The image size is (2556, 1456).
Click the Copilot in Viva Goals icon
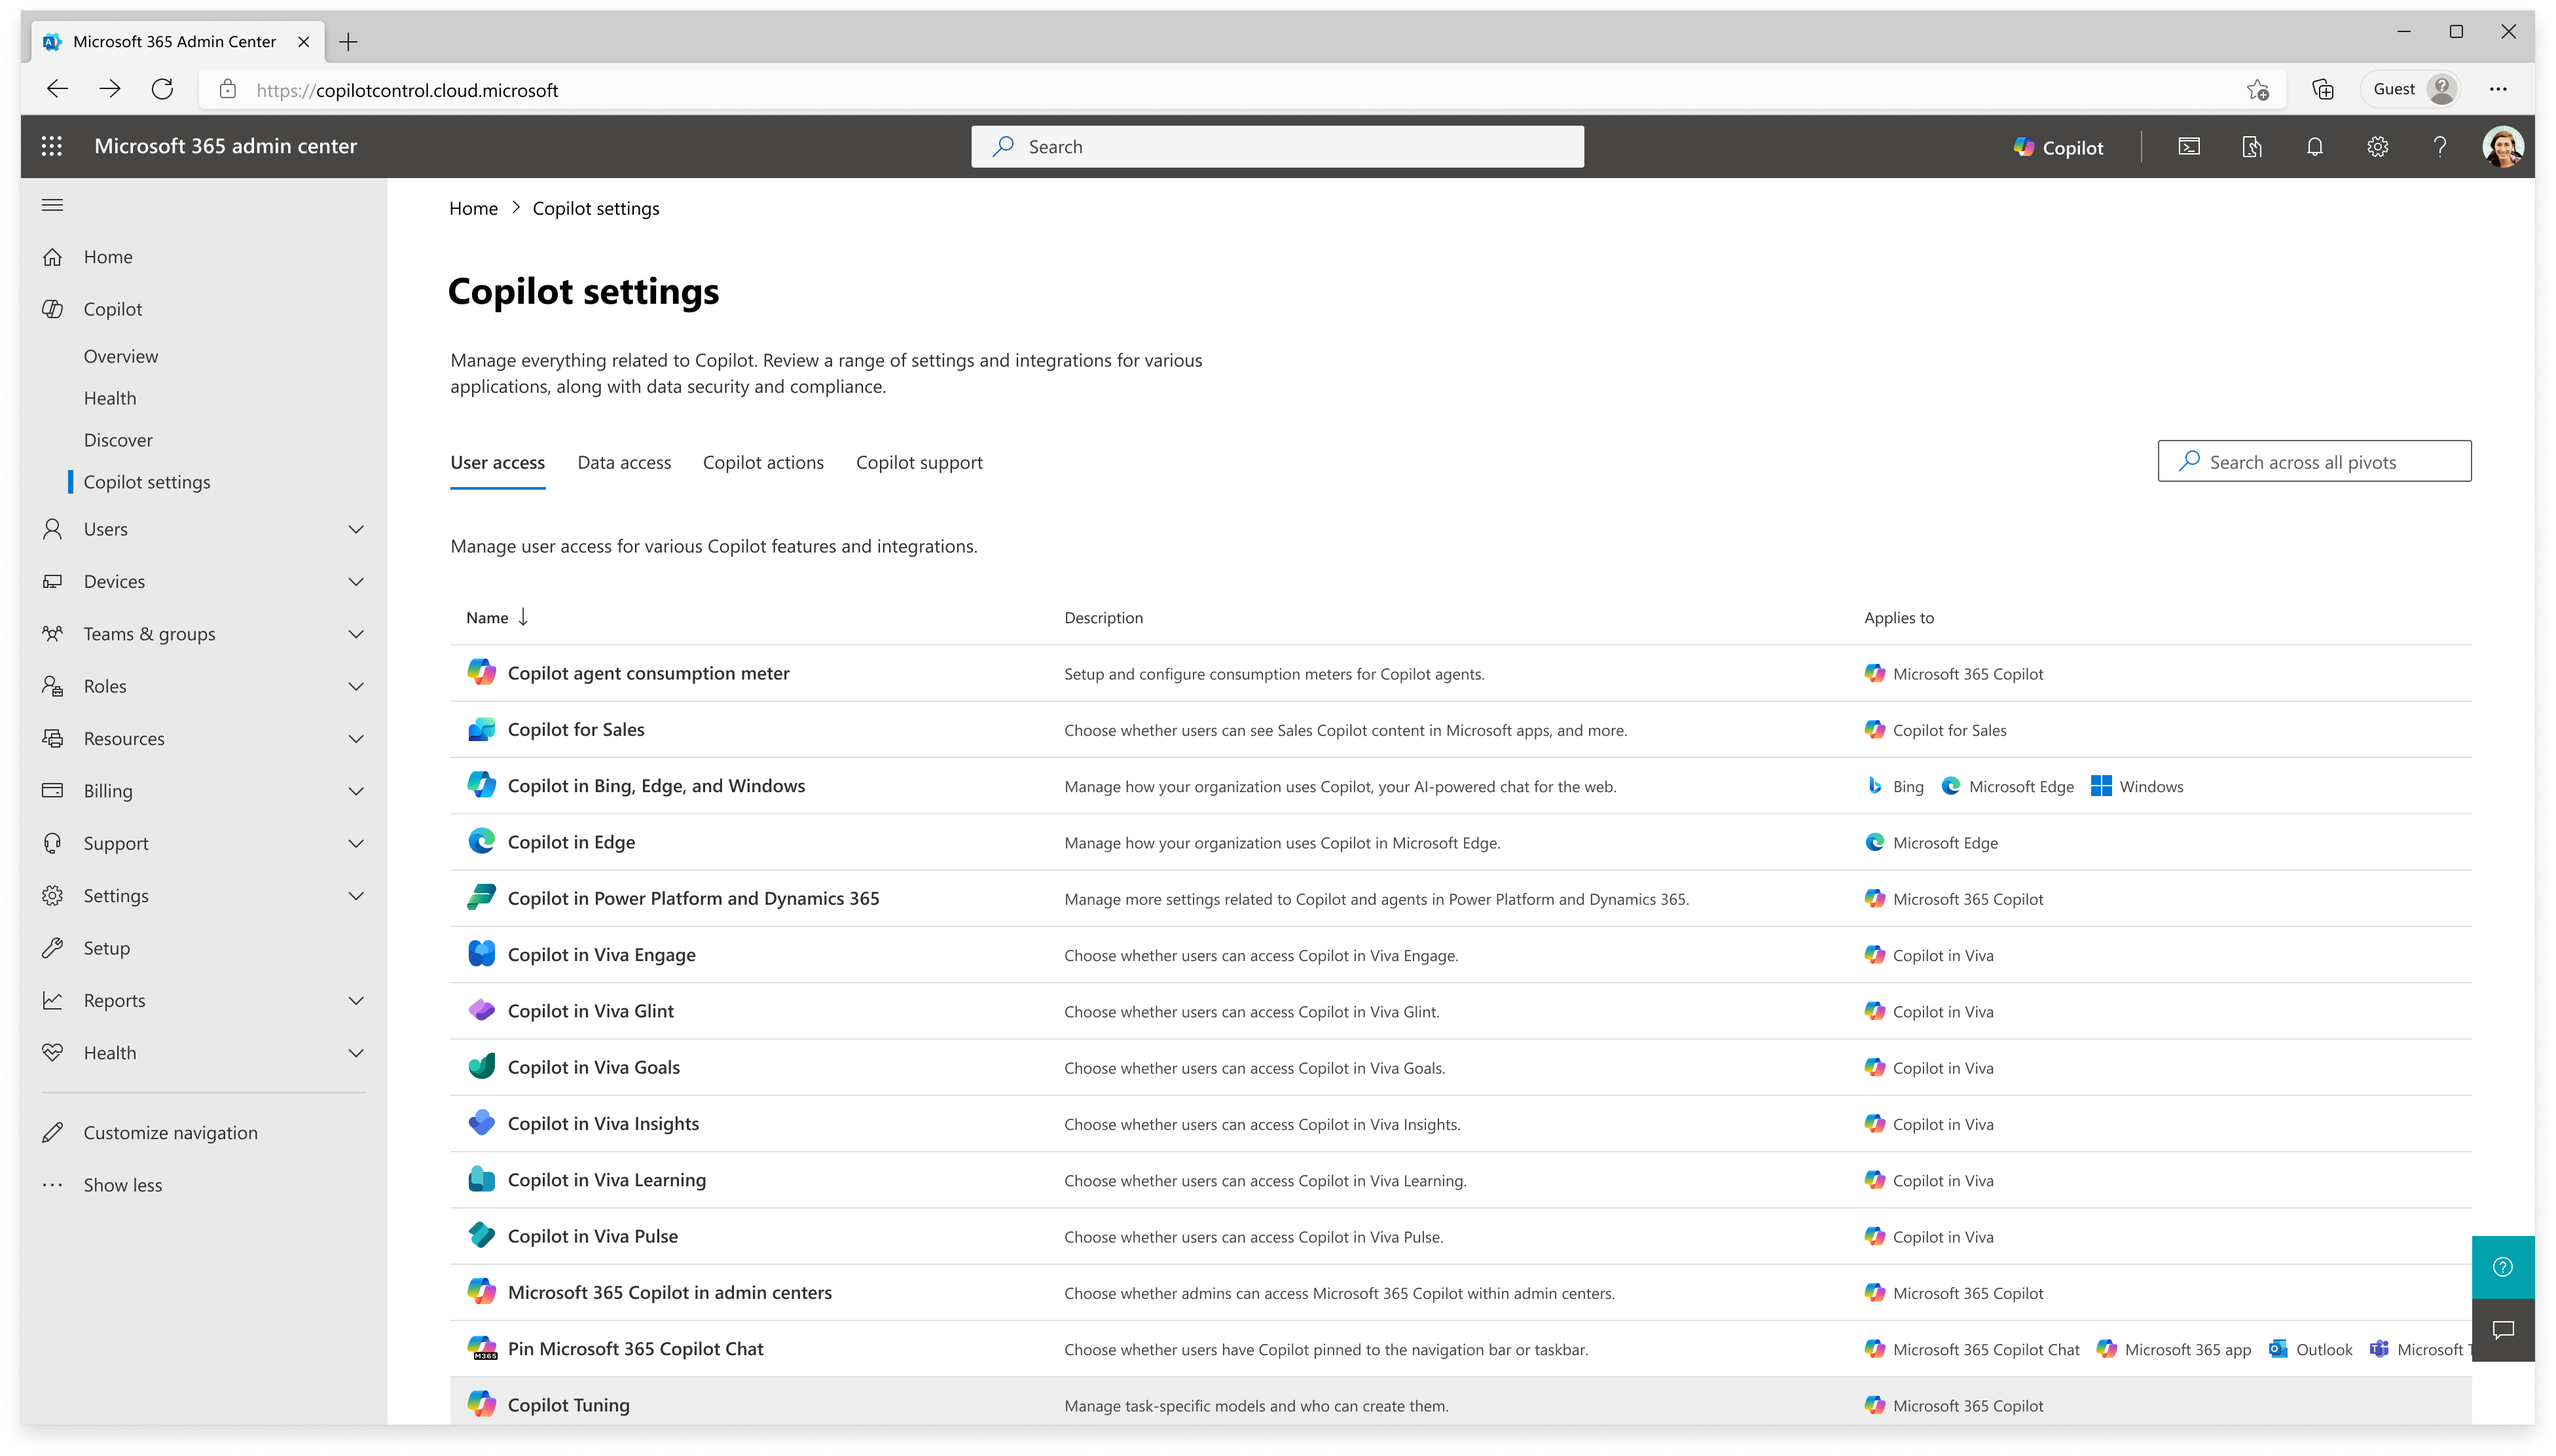pyautogui.click(x=481, y=1066)
